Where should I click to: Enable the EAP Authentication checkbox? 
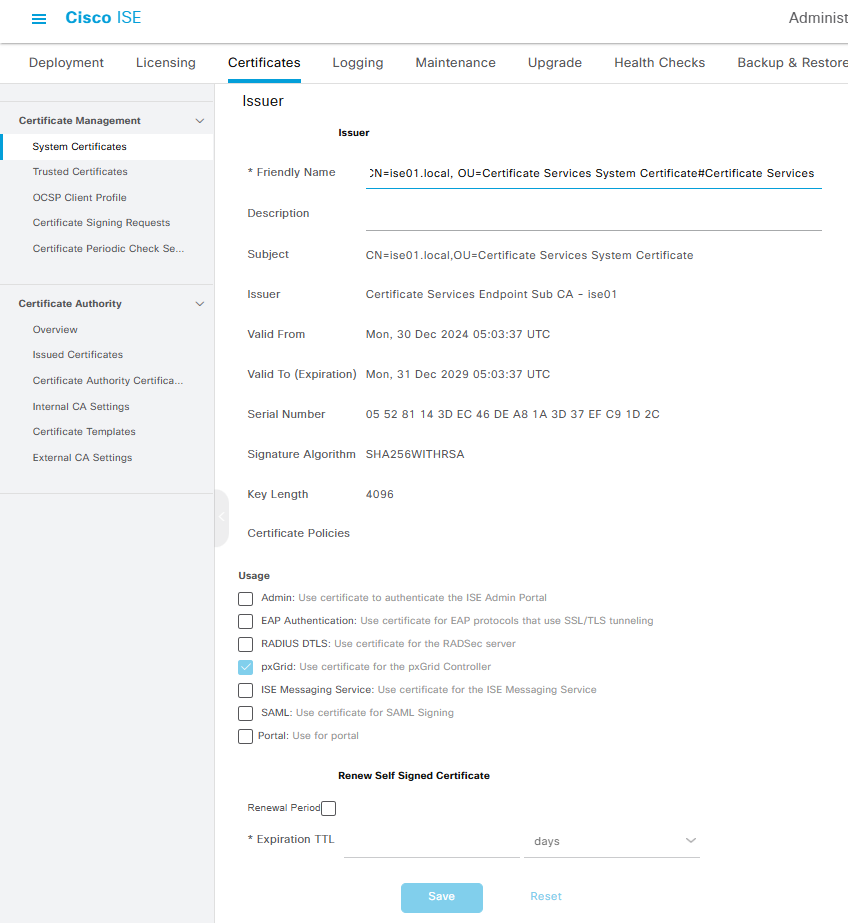245,622
